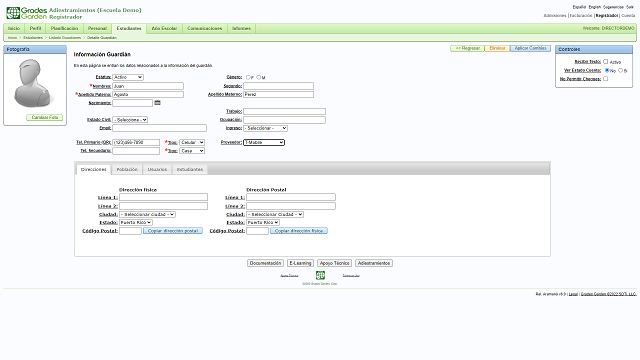Image resolution: width=640 pixels, height=360 pixels.
Task: Click the Salir logout link
Action: click(630, 7)
